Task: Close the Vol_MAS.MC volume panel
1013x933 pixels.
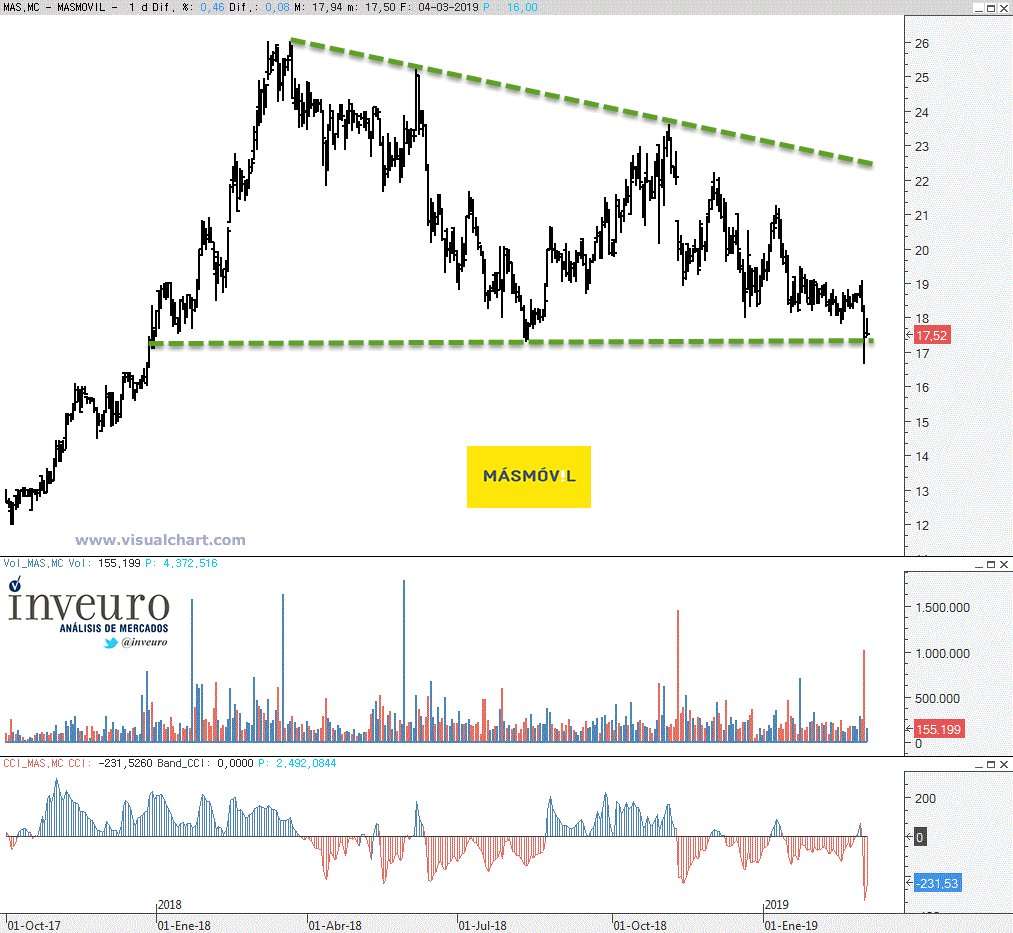Action: tap(1004, 565)
